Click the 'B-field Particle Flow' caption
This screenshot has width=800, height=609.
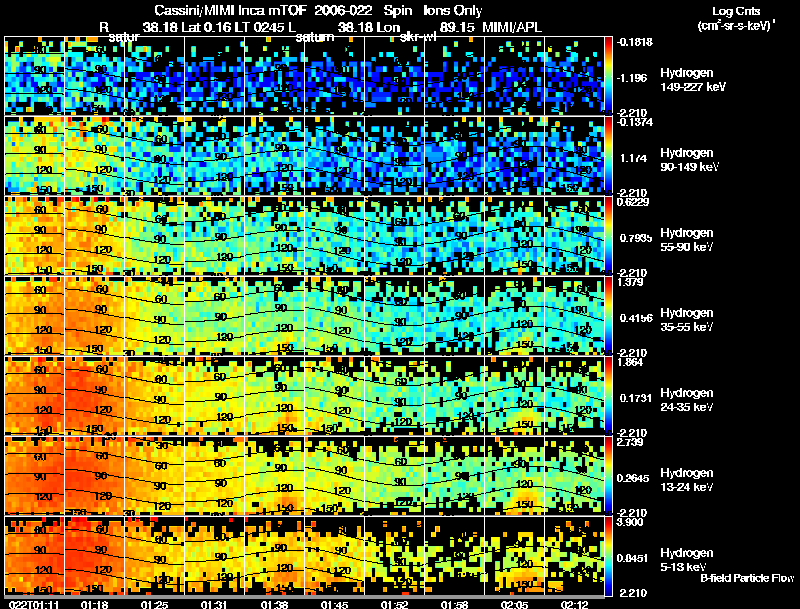[x=747, y=578]
